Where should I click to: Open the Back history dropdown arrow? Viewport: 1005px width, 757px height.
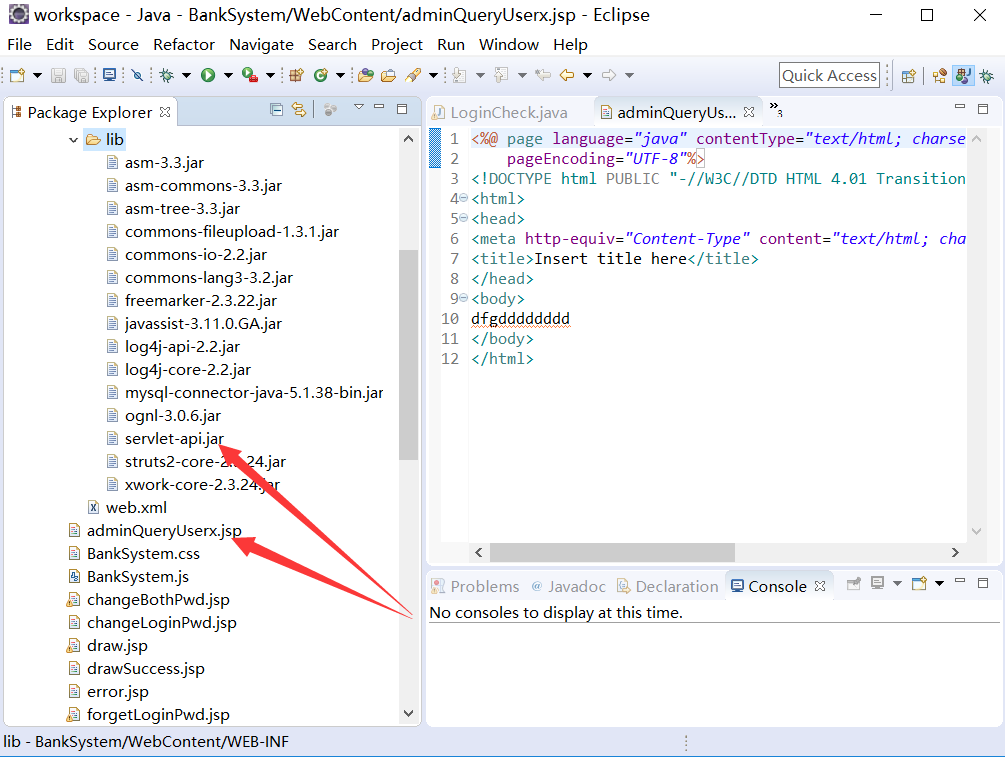tap(587, 76)
